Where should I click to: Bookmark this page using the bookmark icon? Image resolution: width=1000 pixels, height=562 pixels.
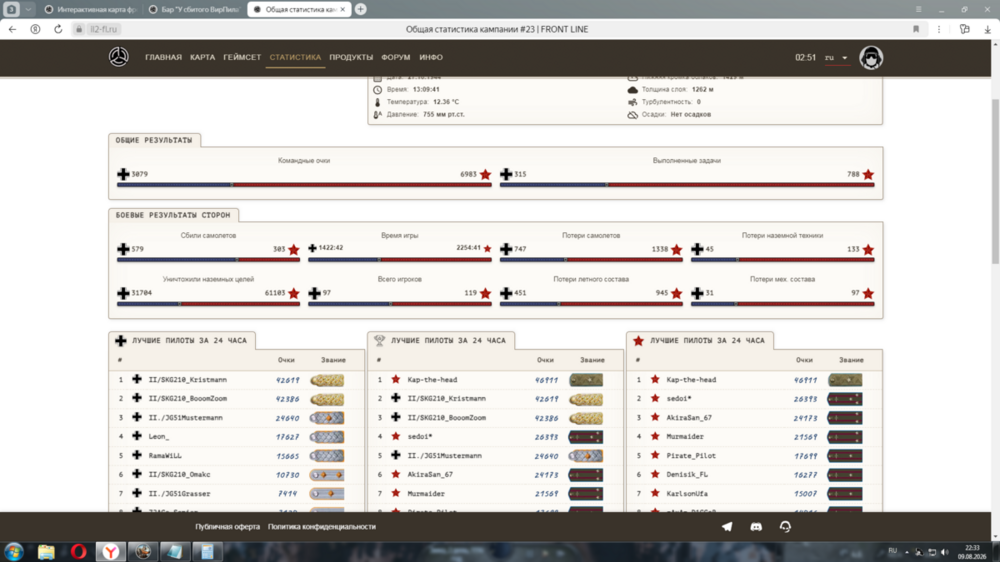(916, 29)
